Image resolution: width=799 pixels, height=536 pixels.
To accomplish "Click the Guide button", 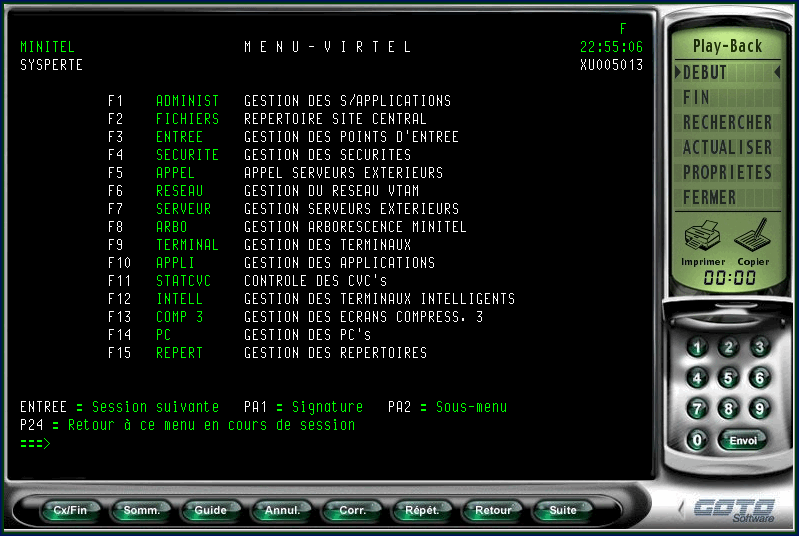I will [210, 510].
